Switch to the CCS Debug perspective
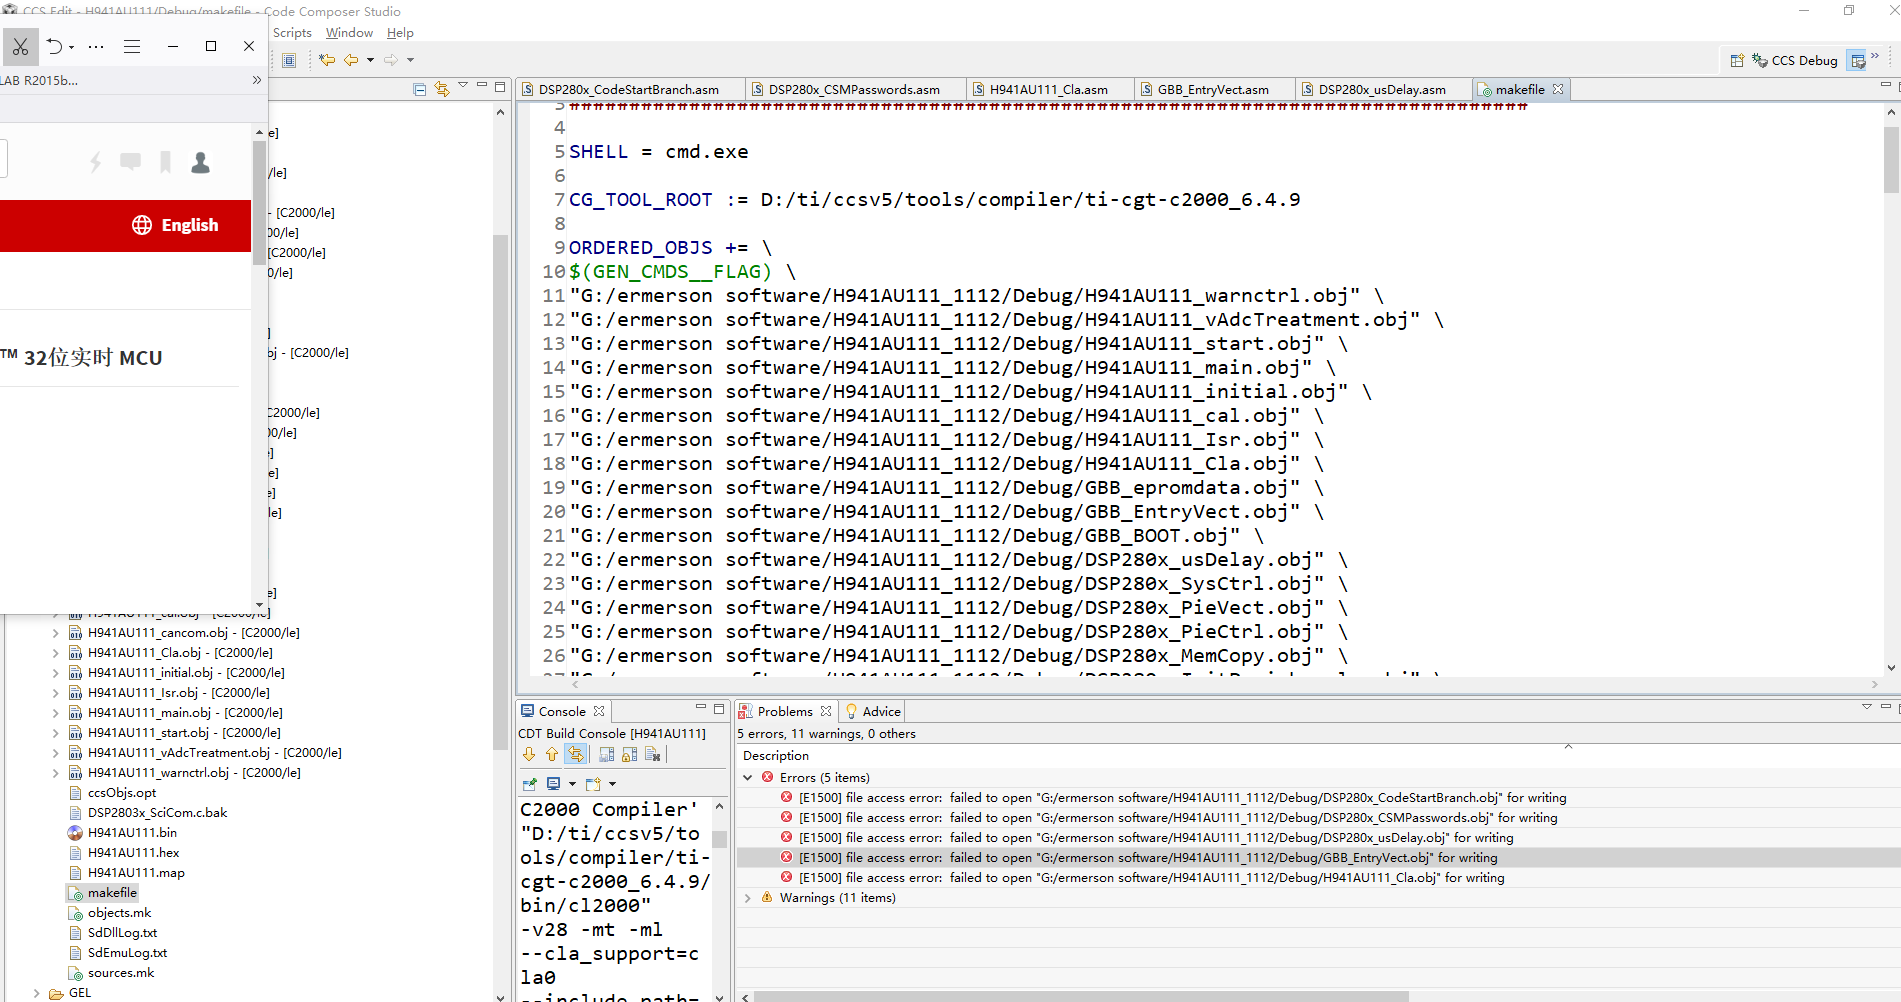The width and height of the screenshot is (1901, 1002). (x=1795, y=60)
